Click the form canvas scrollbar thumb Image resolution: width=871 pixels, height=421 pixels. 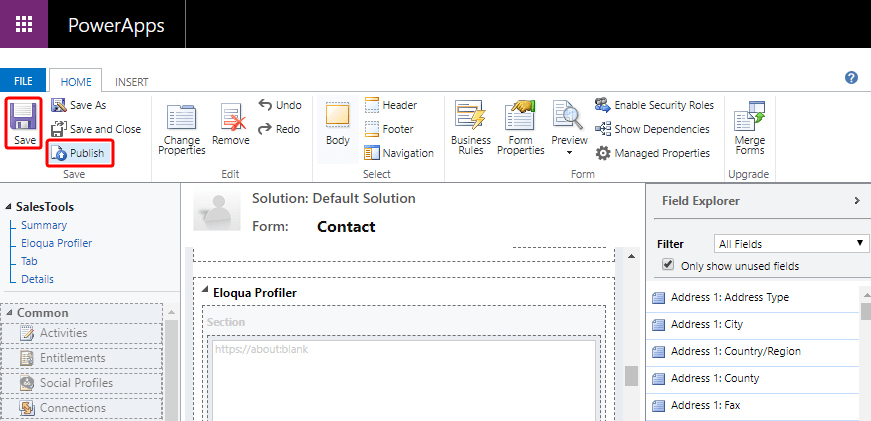click(631, 376)
